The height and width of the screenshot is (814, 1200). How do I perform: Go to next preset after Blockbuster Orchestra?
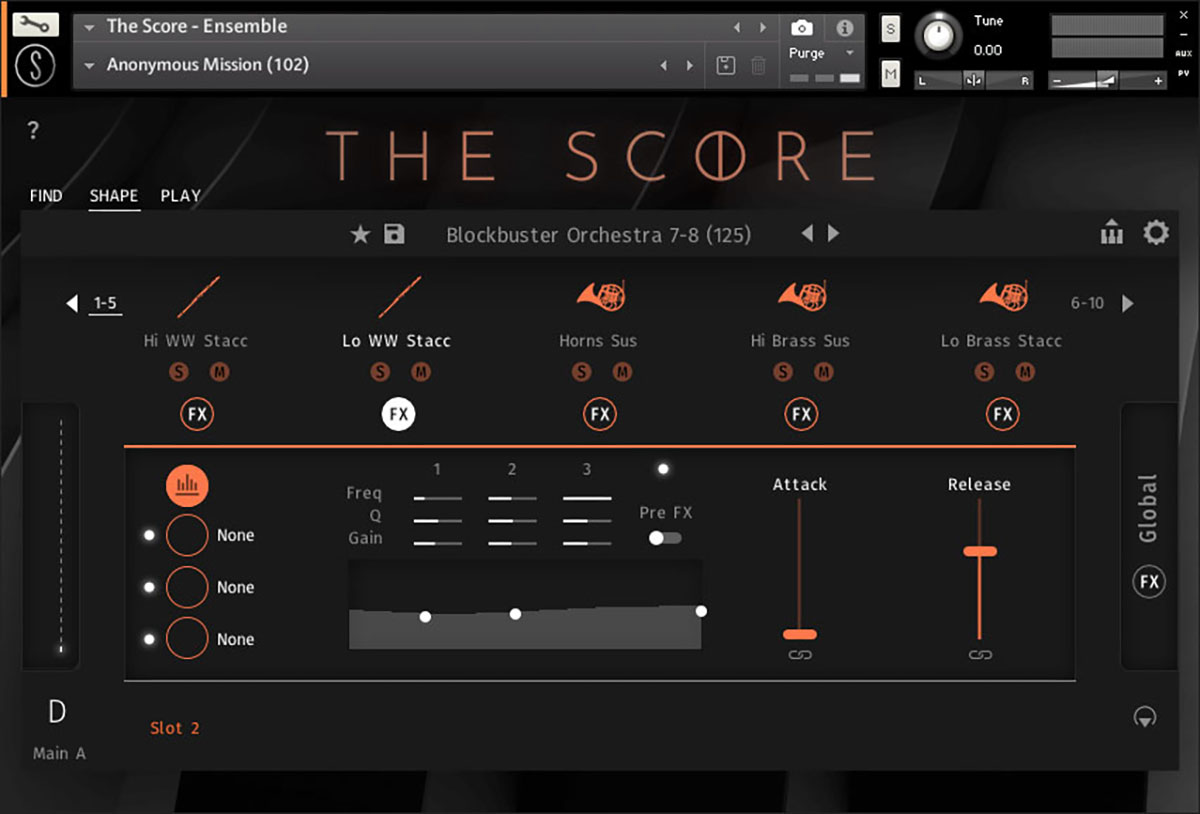(x=833, y=234)
